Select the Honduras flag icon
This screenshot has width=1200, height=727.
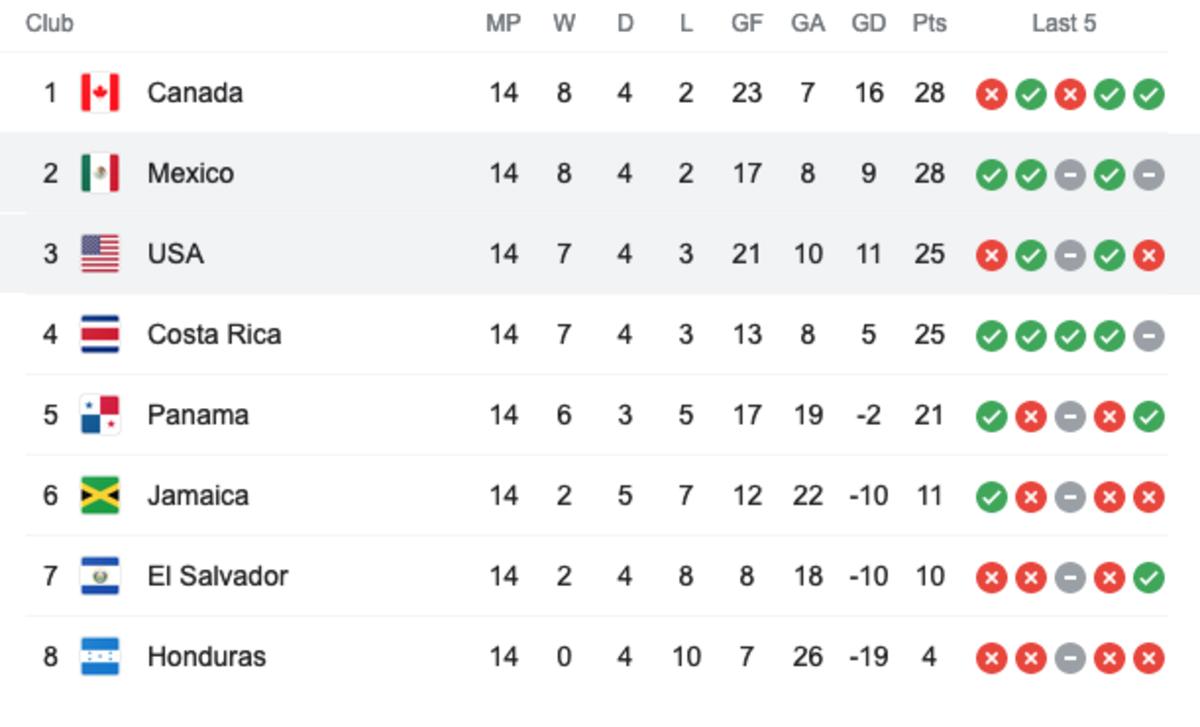pyautogui.click(x=100, y=656)
